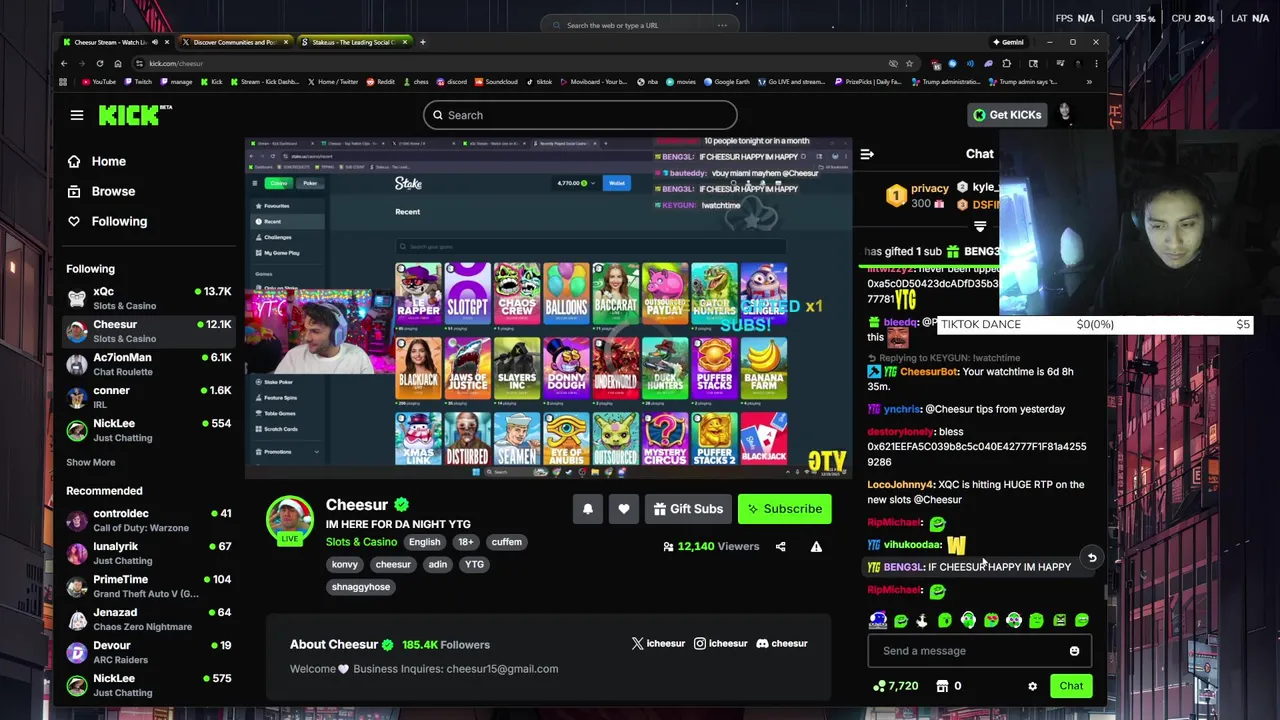This screenshot has width=1280, height=720.
Task: Open xQc channel in Following list
Action: (x=149, y=298)
